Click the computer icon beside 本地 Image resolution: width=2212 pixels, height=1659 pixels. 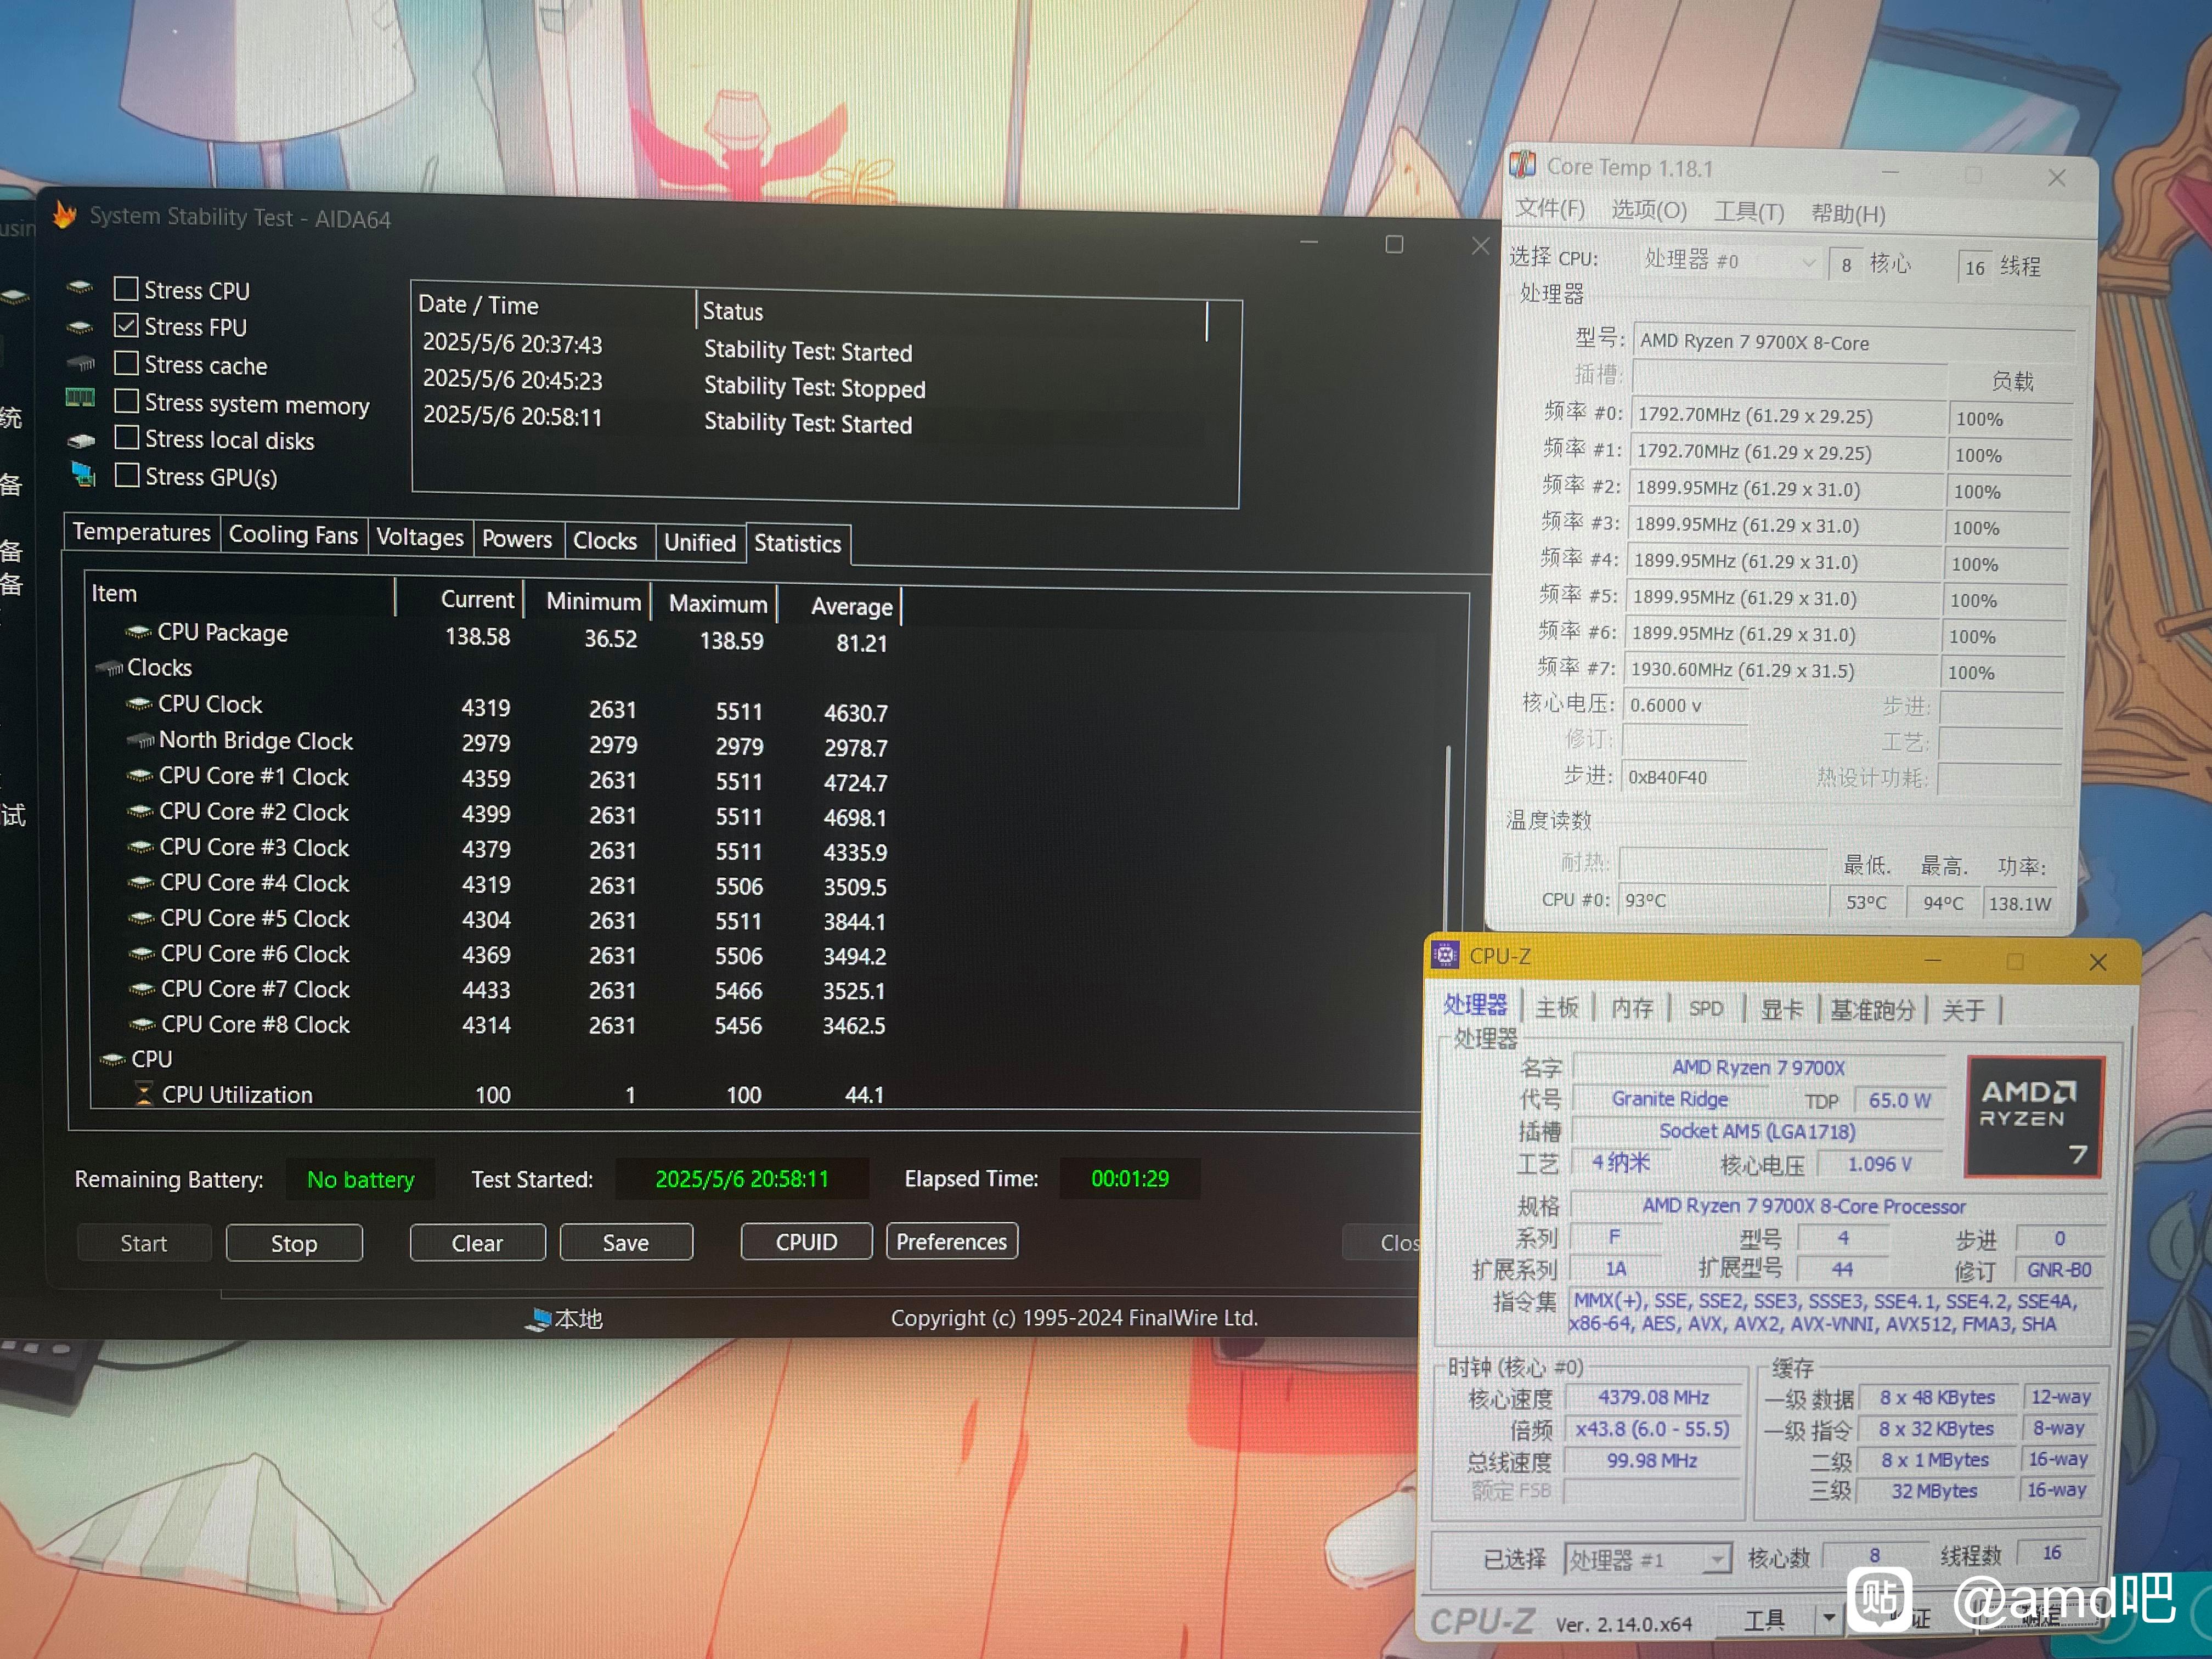538,1319
